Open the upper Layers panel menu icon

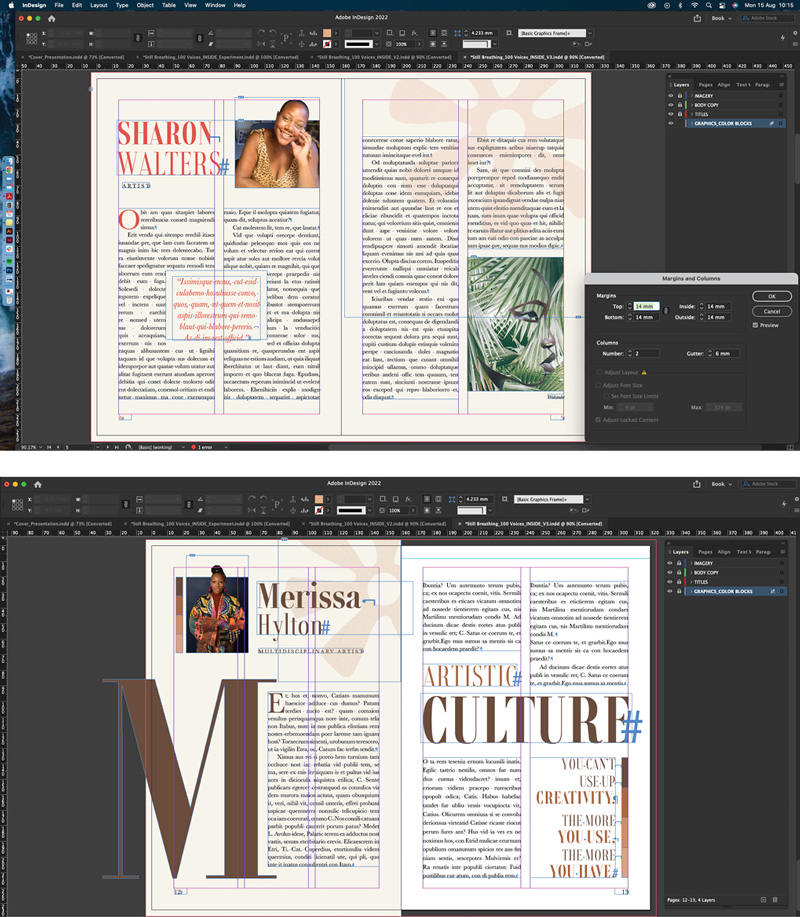click(x=781, y=85)
